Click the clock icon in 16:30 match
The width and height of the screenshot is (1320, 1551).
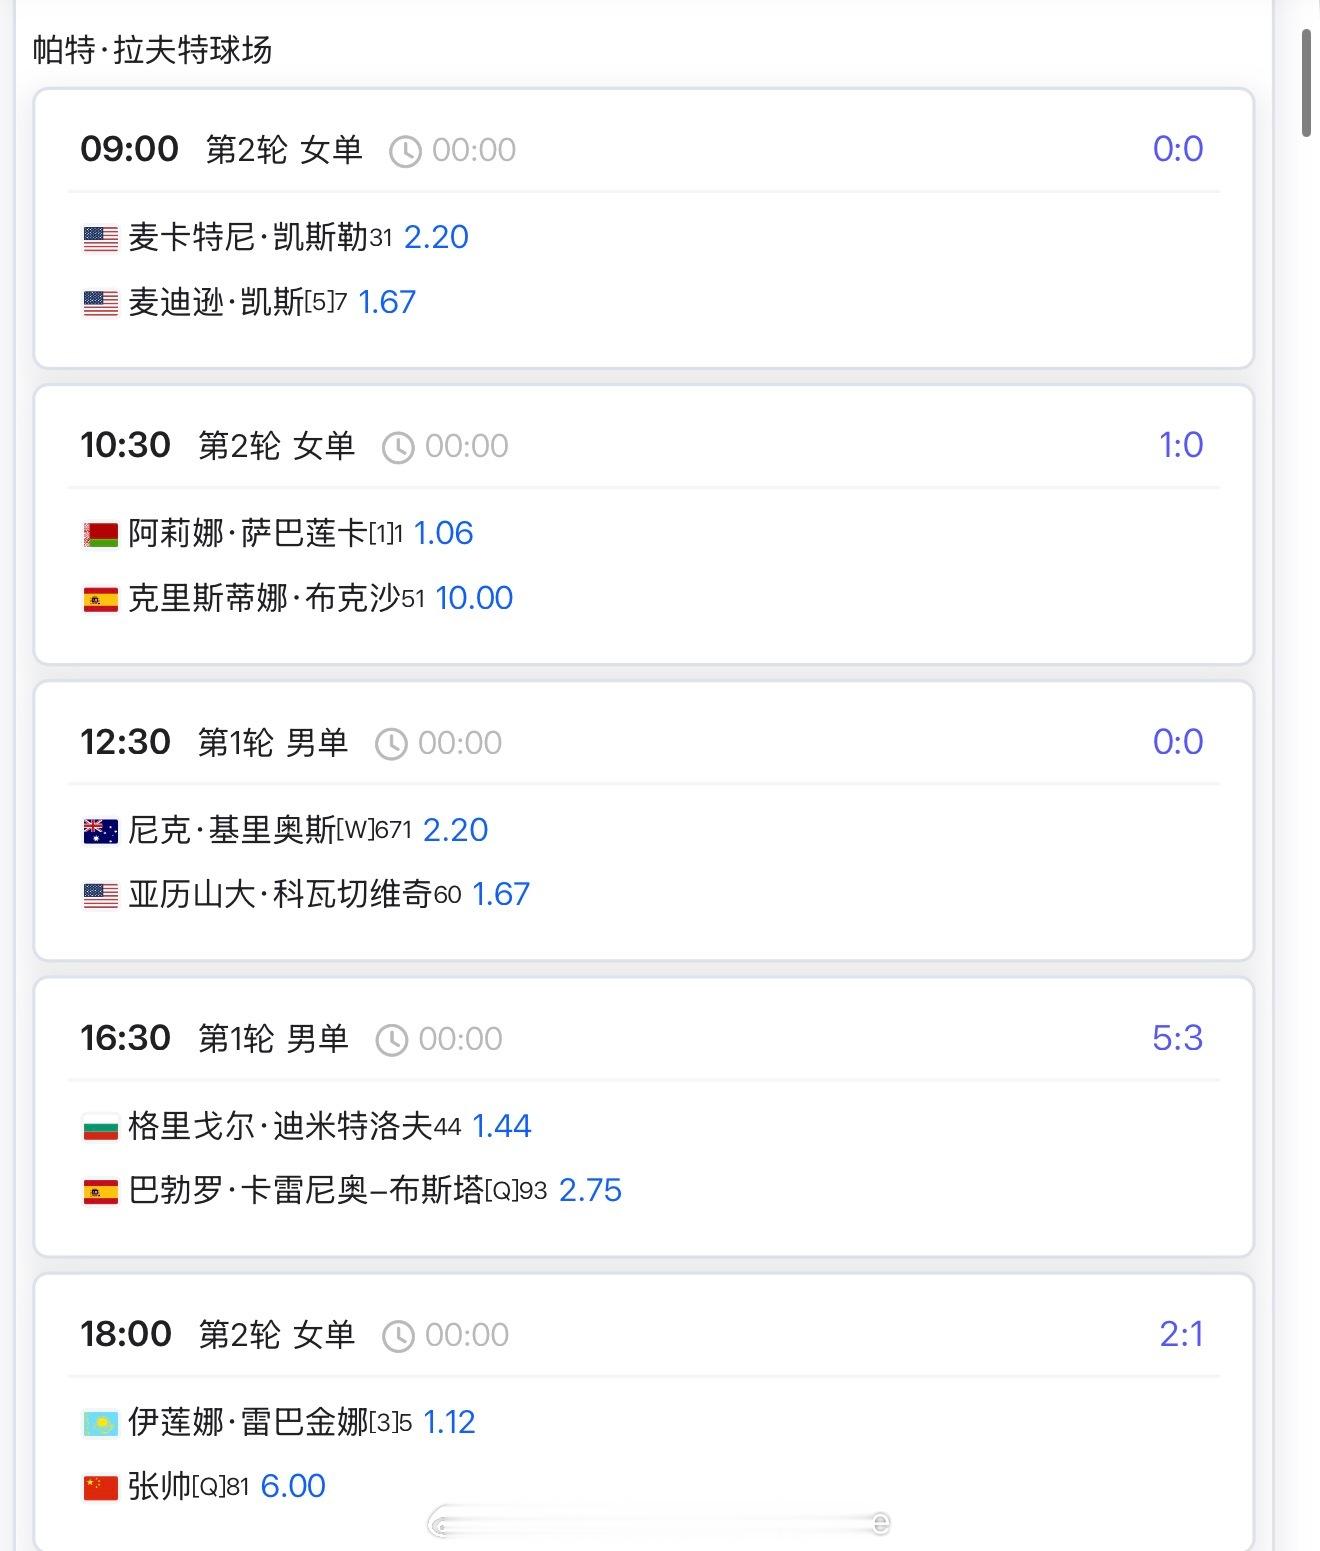coord(391,1040)
